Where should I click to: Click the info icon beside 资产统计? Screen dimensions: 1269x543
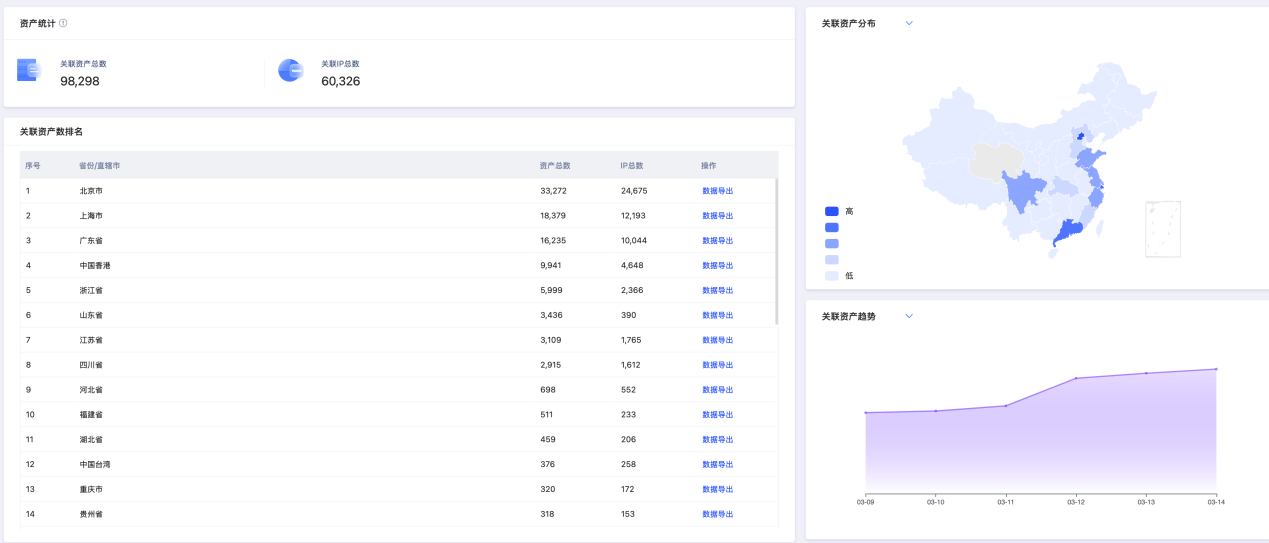tap(63, 23)
